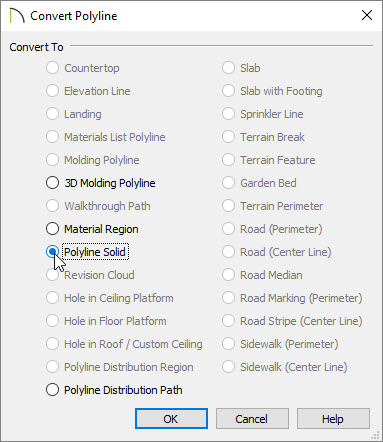The image size is (383, 442).
Task: Click the Cancel button
Action: coord(252,419)
